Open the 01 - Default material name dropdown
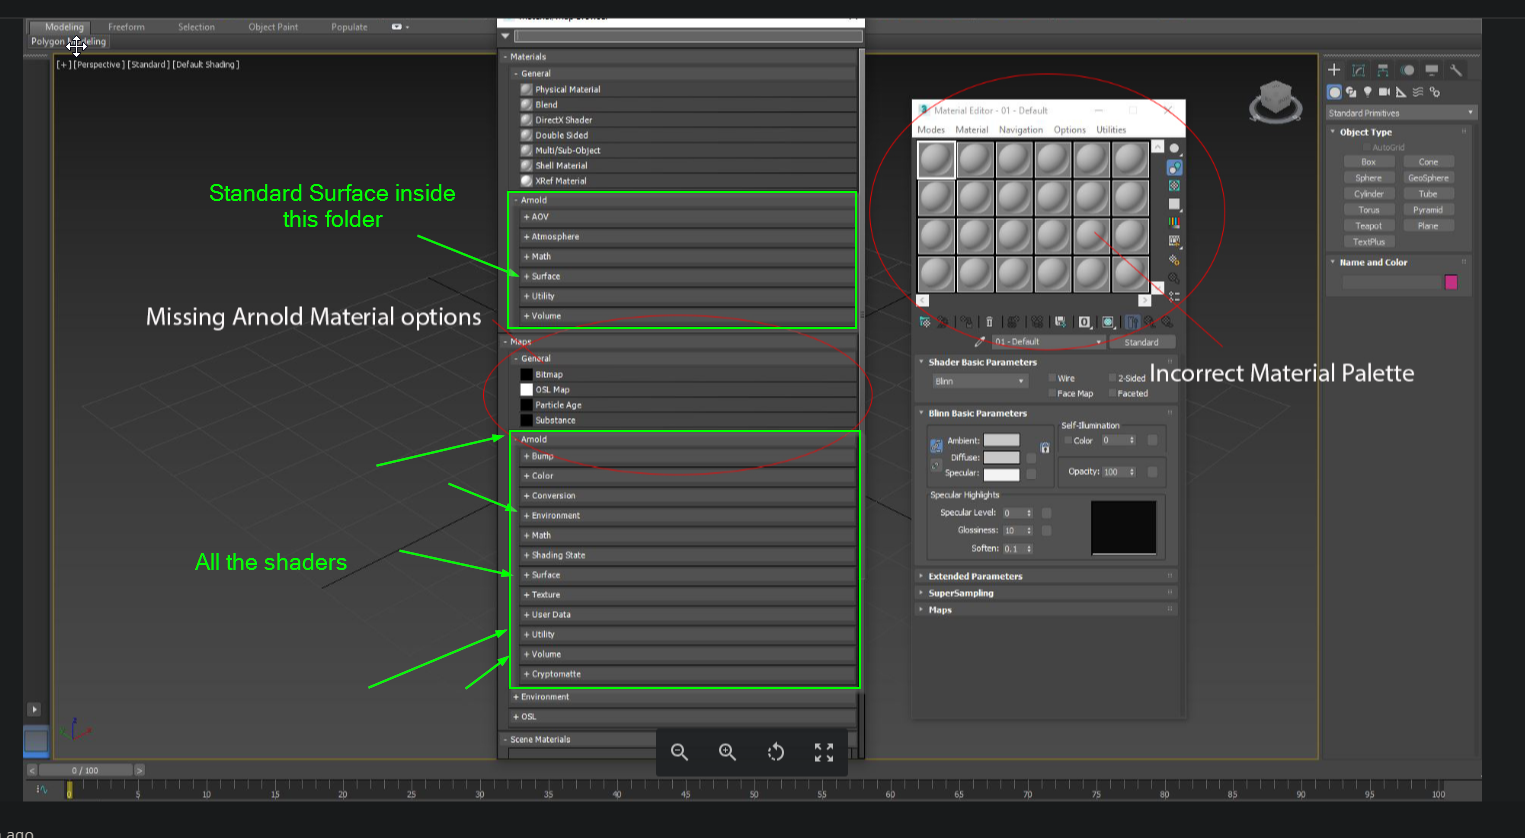Screen dimensions: 1525x838 coord(1048,342)
